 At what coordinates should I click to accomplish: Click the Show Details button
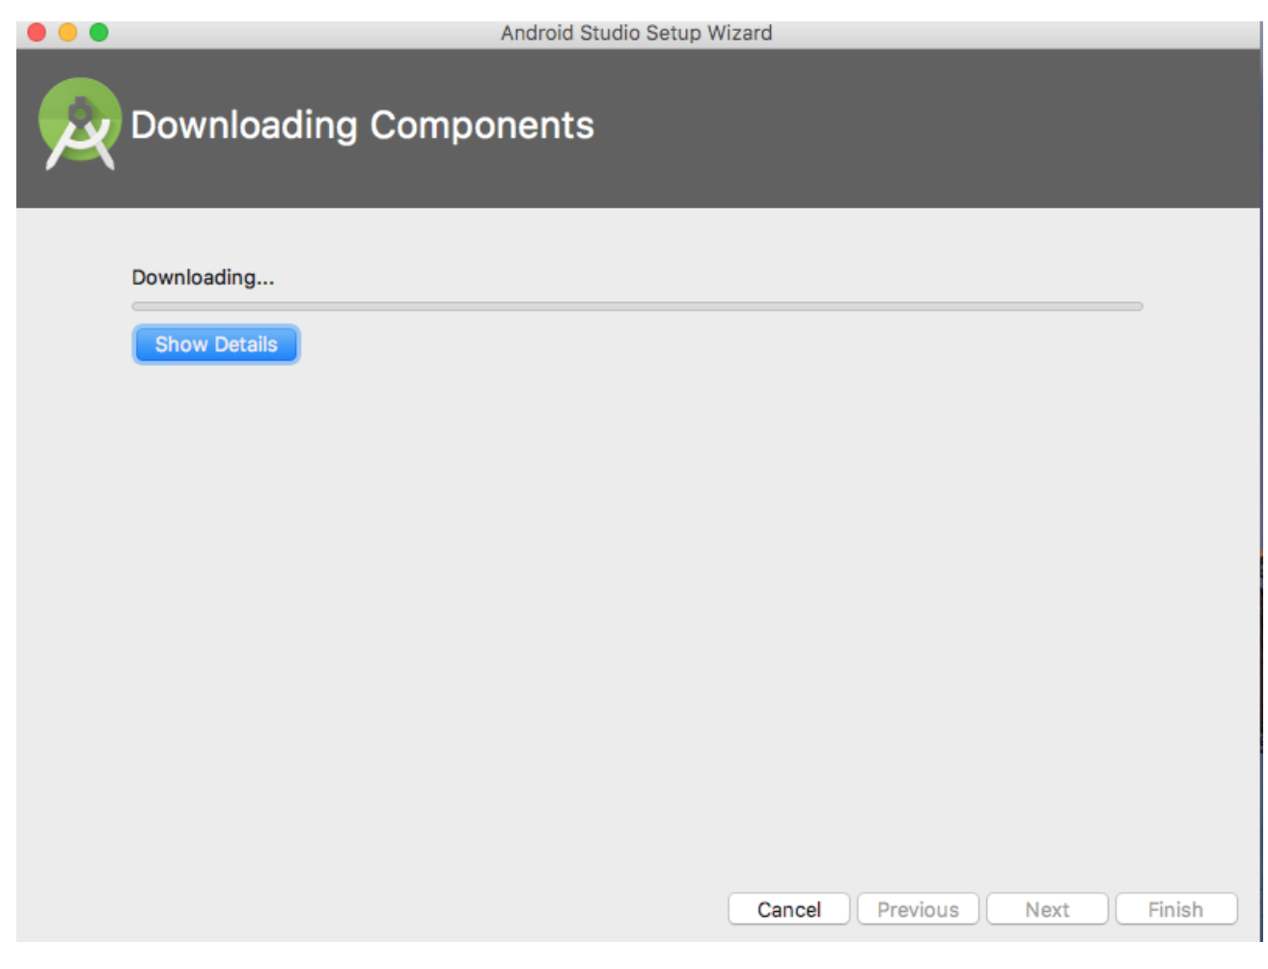[x=216, y=344]
